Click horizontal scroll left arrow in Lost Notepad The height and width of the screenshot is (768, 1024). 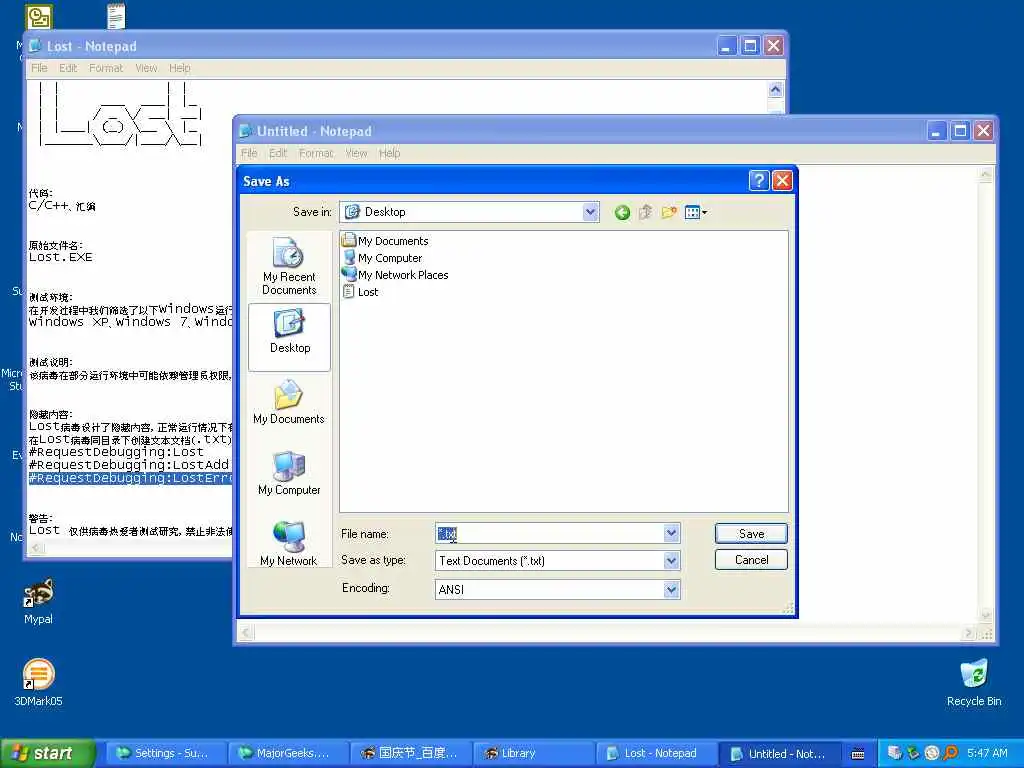tap(37, 549)
